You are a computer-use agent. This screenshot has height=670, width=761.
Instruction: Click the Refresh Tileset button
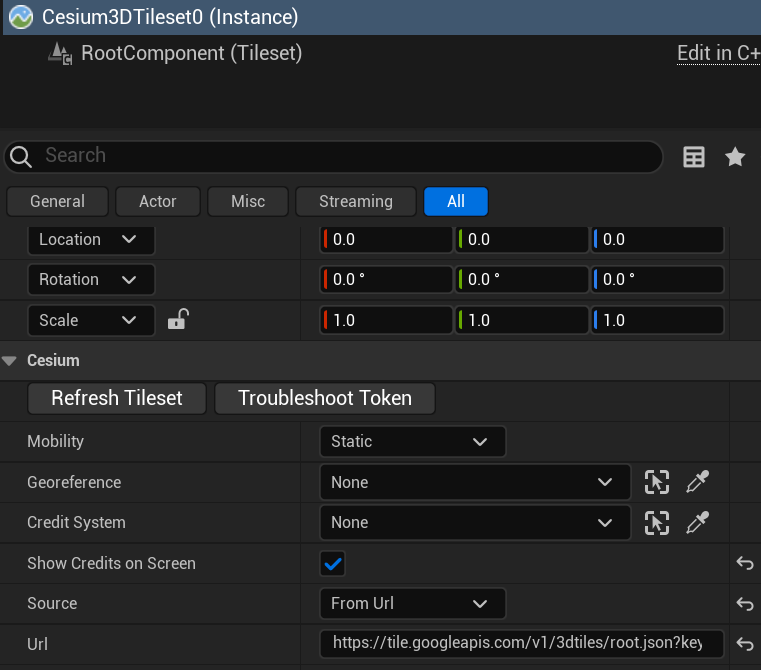pyautogui.click(x=117, y=398)
